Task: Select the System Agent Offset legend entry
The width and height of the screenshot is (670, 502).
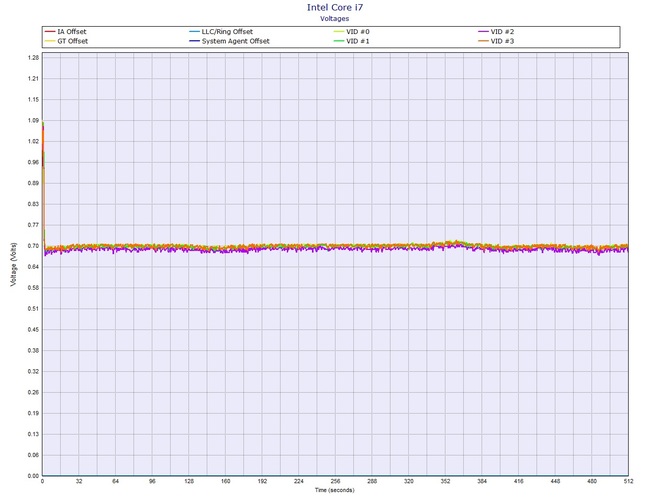Action: tap(229, 41)
